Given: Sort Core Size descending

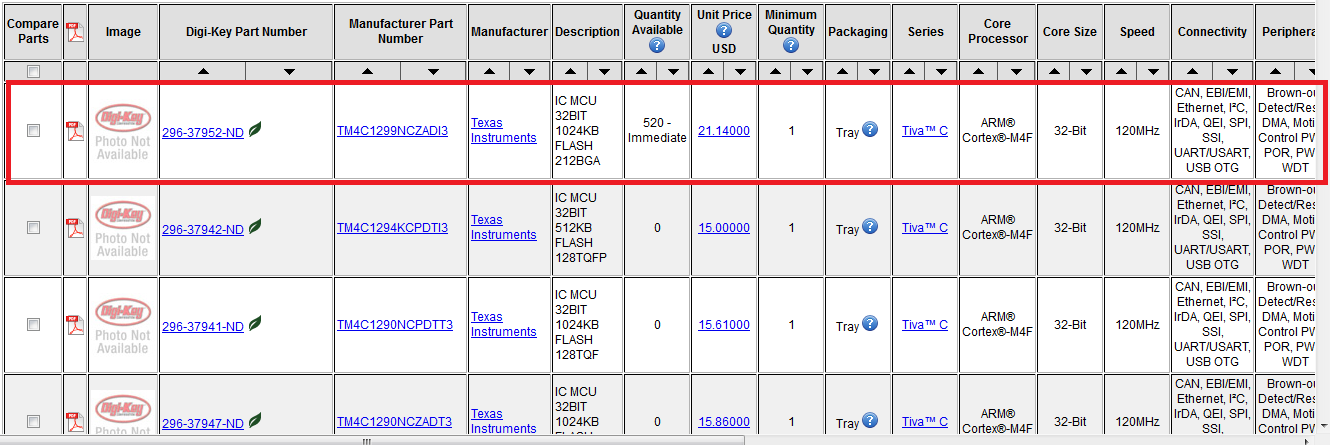Looking at the screenshot, I should pos(1087,72).
